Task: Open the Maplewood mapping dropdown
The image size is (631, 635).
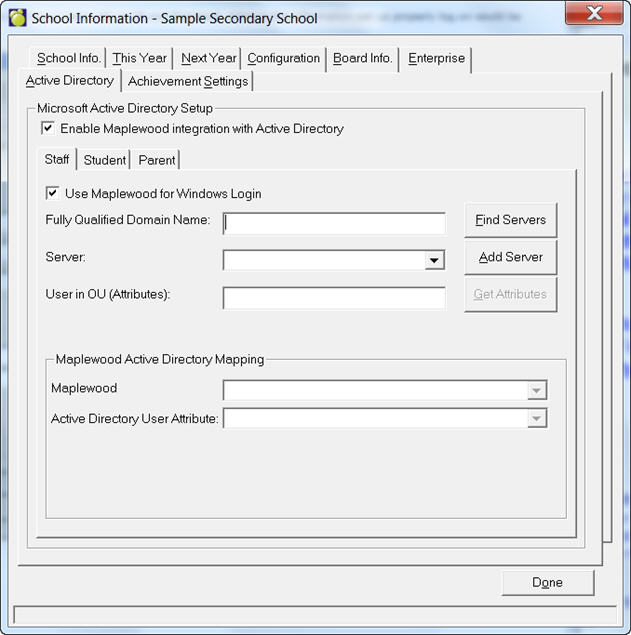Action: pos(537,390)
